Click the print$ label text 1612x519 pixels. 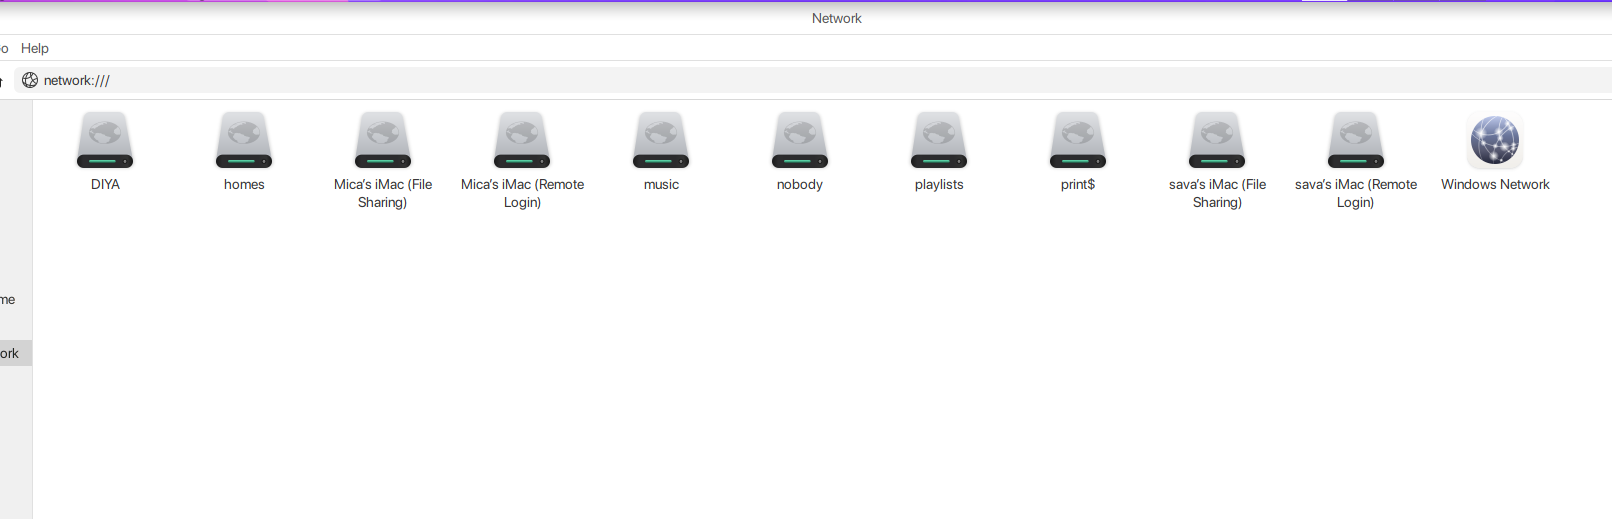1078,185
